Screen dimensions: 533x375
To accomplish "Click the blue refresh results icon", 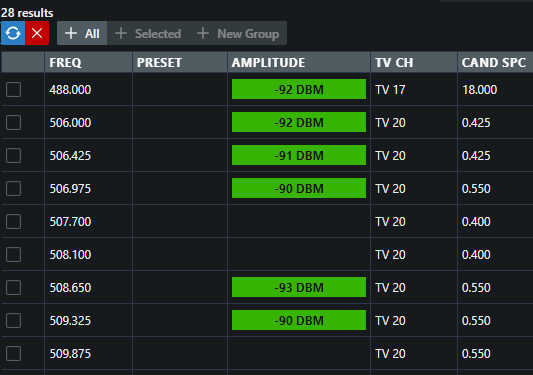I will coord(13,33).
